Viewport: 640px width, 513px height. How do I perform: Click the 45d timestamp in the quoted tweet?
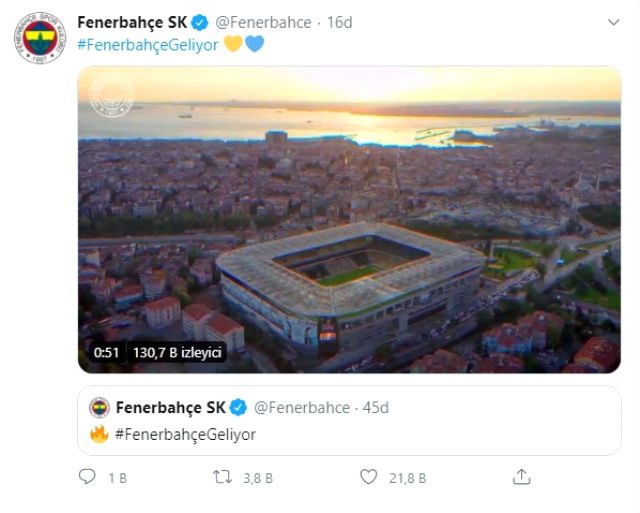point(375,408)
